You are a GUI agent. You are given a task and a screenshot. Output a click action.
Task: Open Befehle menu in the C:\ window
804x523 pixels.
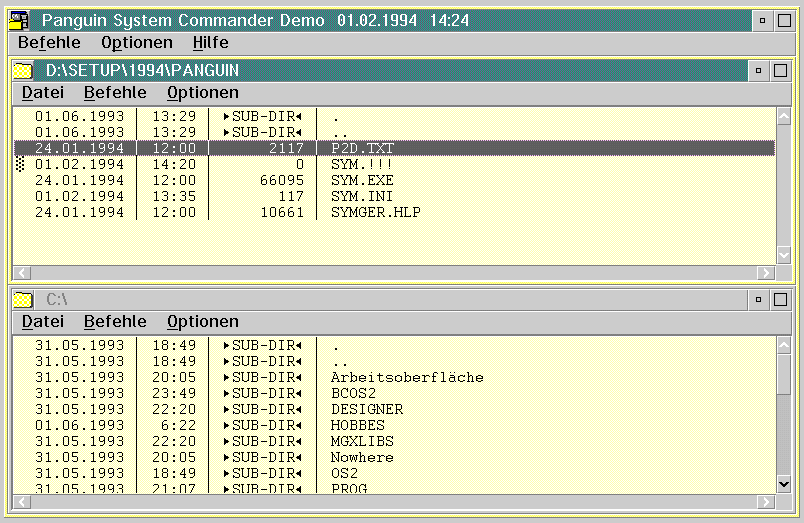[x=115, y=321]
